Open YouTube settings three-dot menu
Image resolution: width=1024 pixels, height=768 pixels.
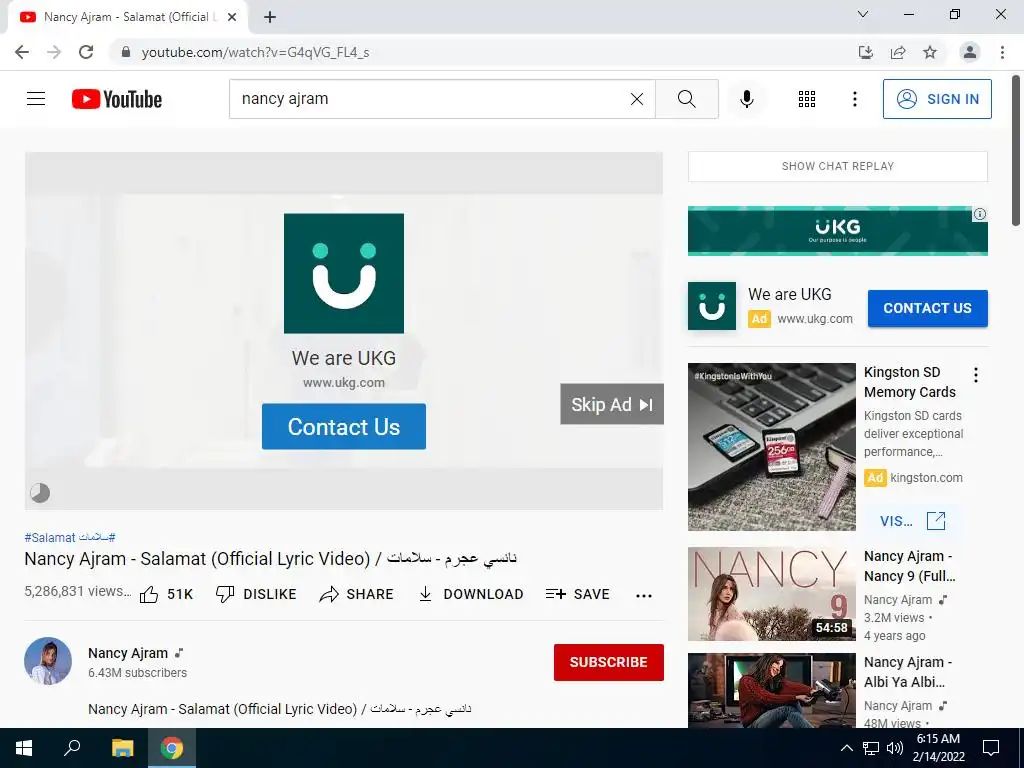coord(854,99)
